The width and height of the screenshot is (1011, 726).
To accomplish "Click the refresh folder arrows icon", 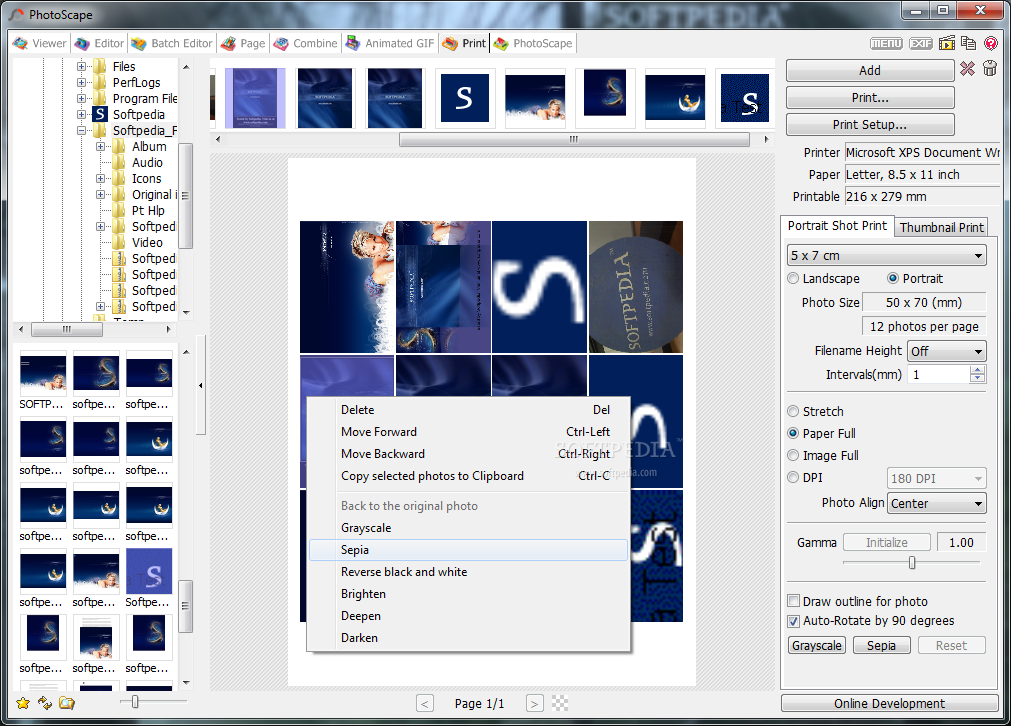I will pyautogui.click(x=44, y=702).
